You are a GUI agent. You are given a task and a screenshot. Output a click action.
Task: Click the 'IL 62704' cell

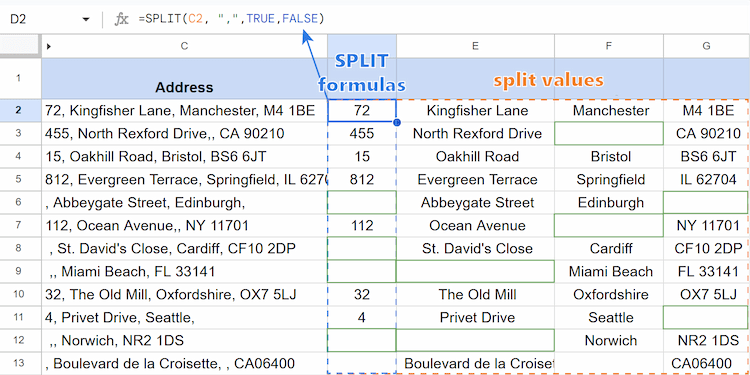(x=706, y=179)
